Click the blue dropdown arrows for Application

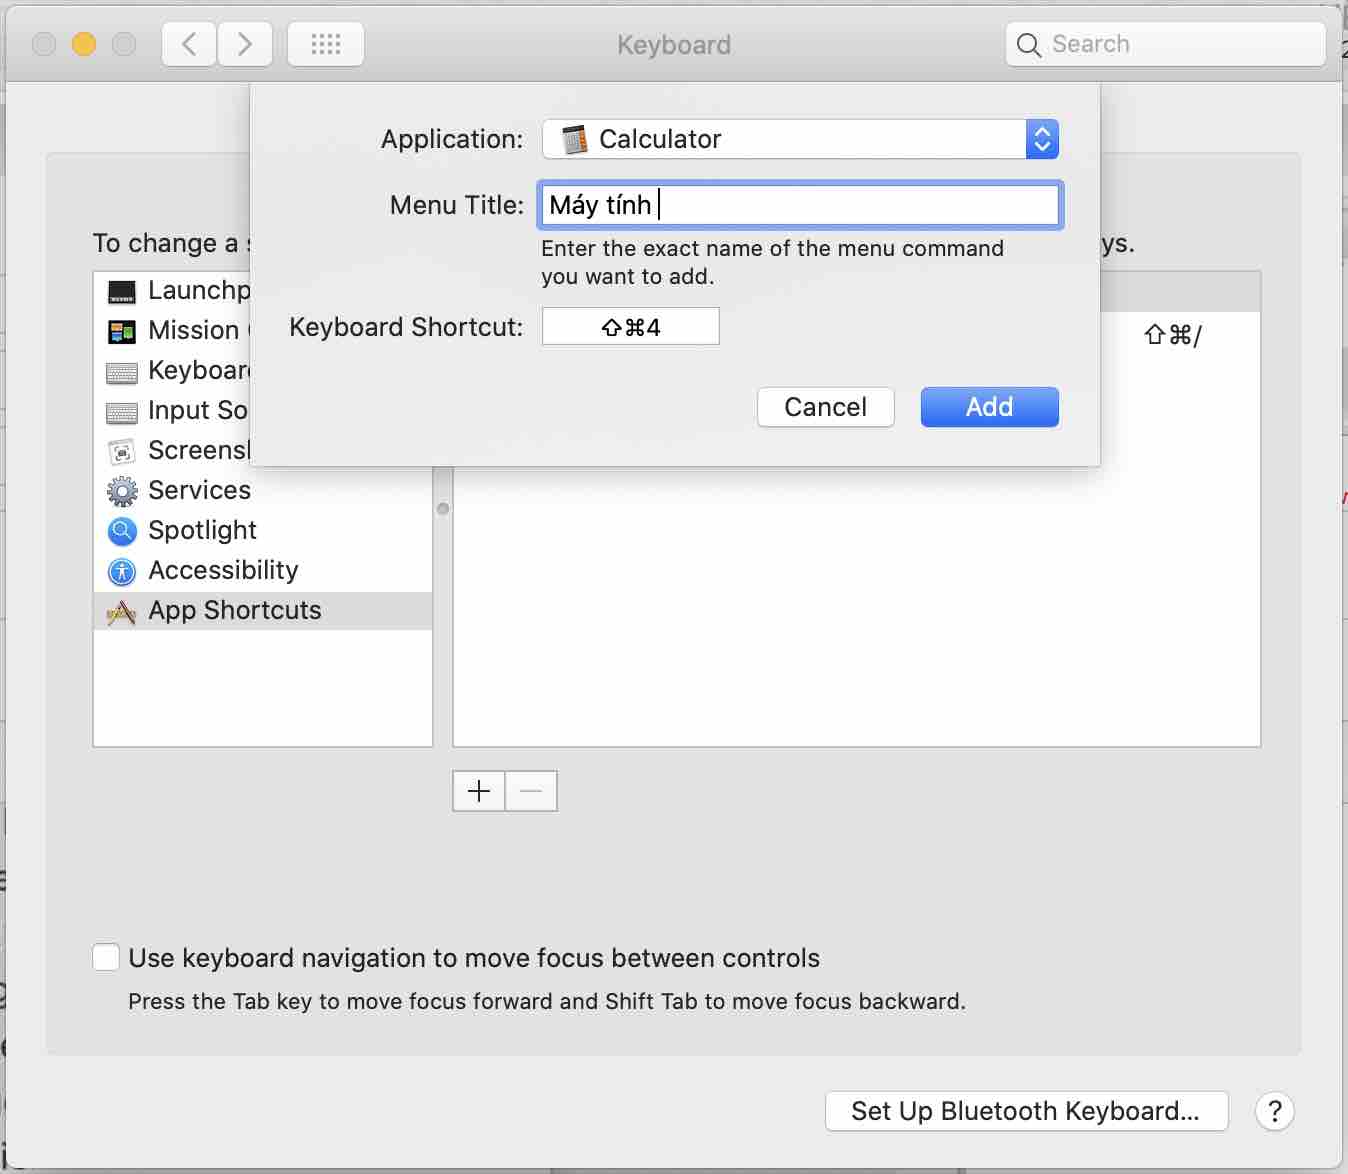[1042, 139]
